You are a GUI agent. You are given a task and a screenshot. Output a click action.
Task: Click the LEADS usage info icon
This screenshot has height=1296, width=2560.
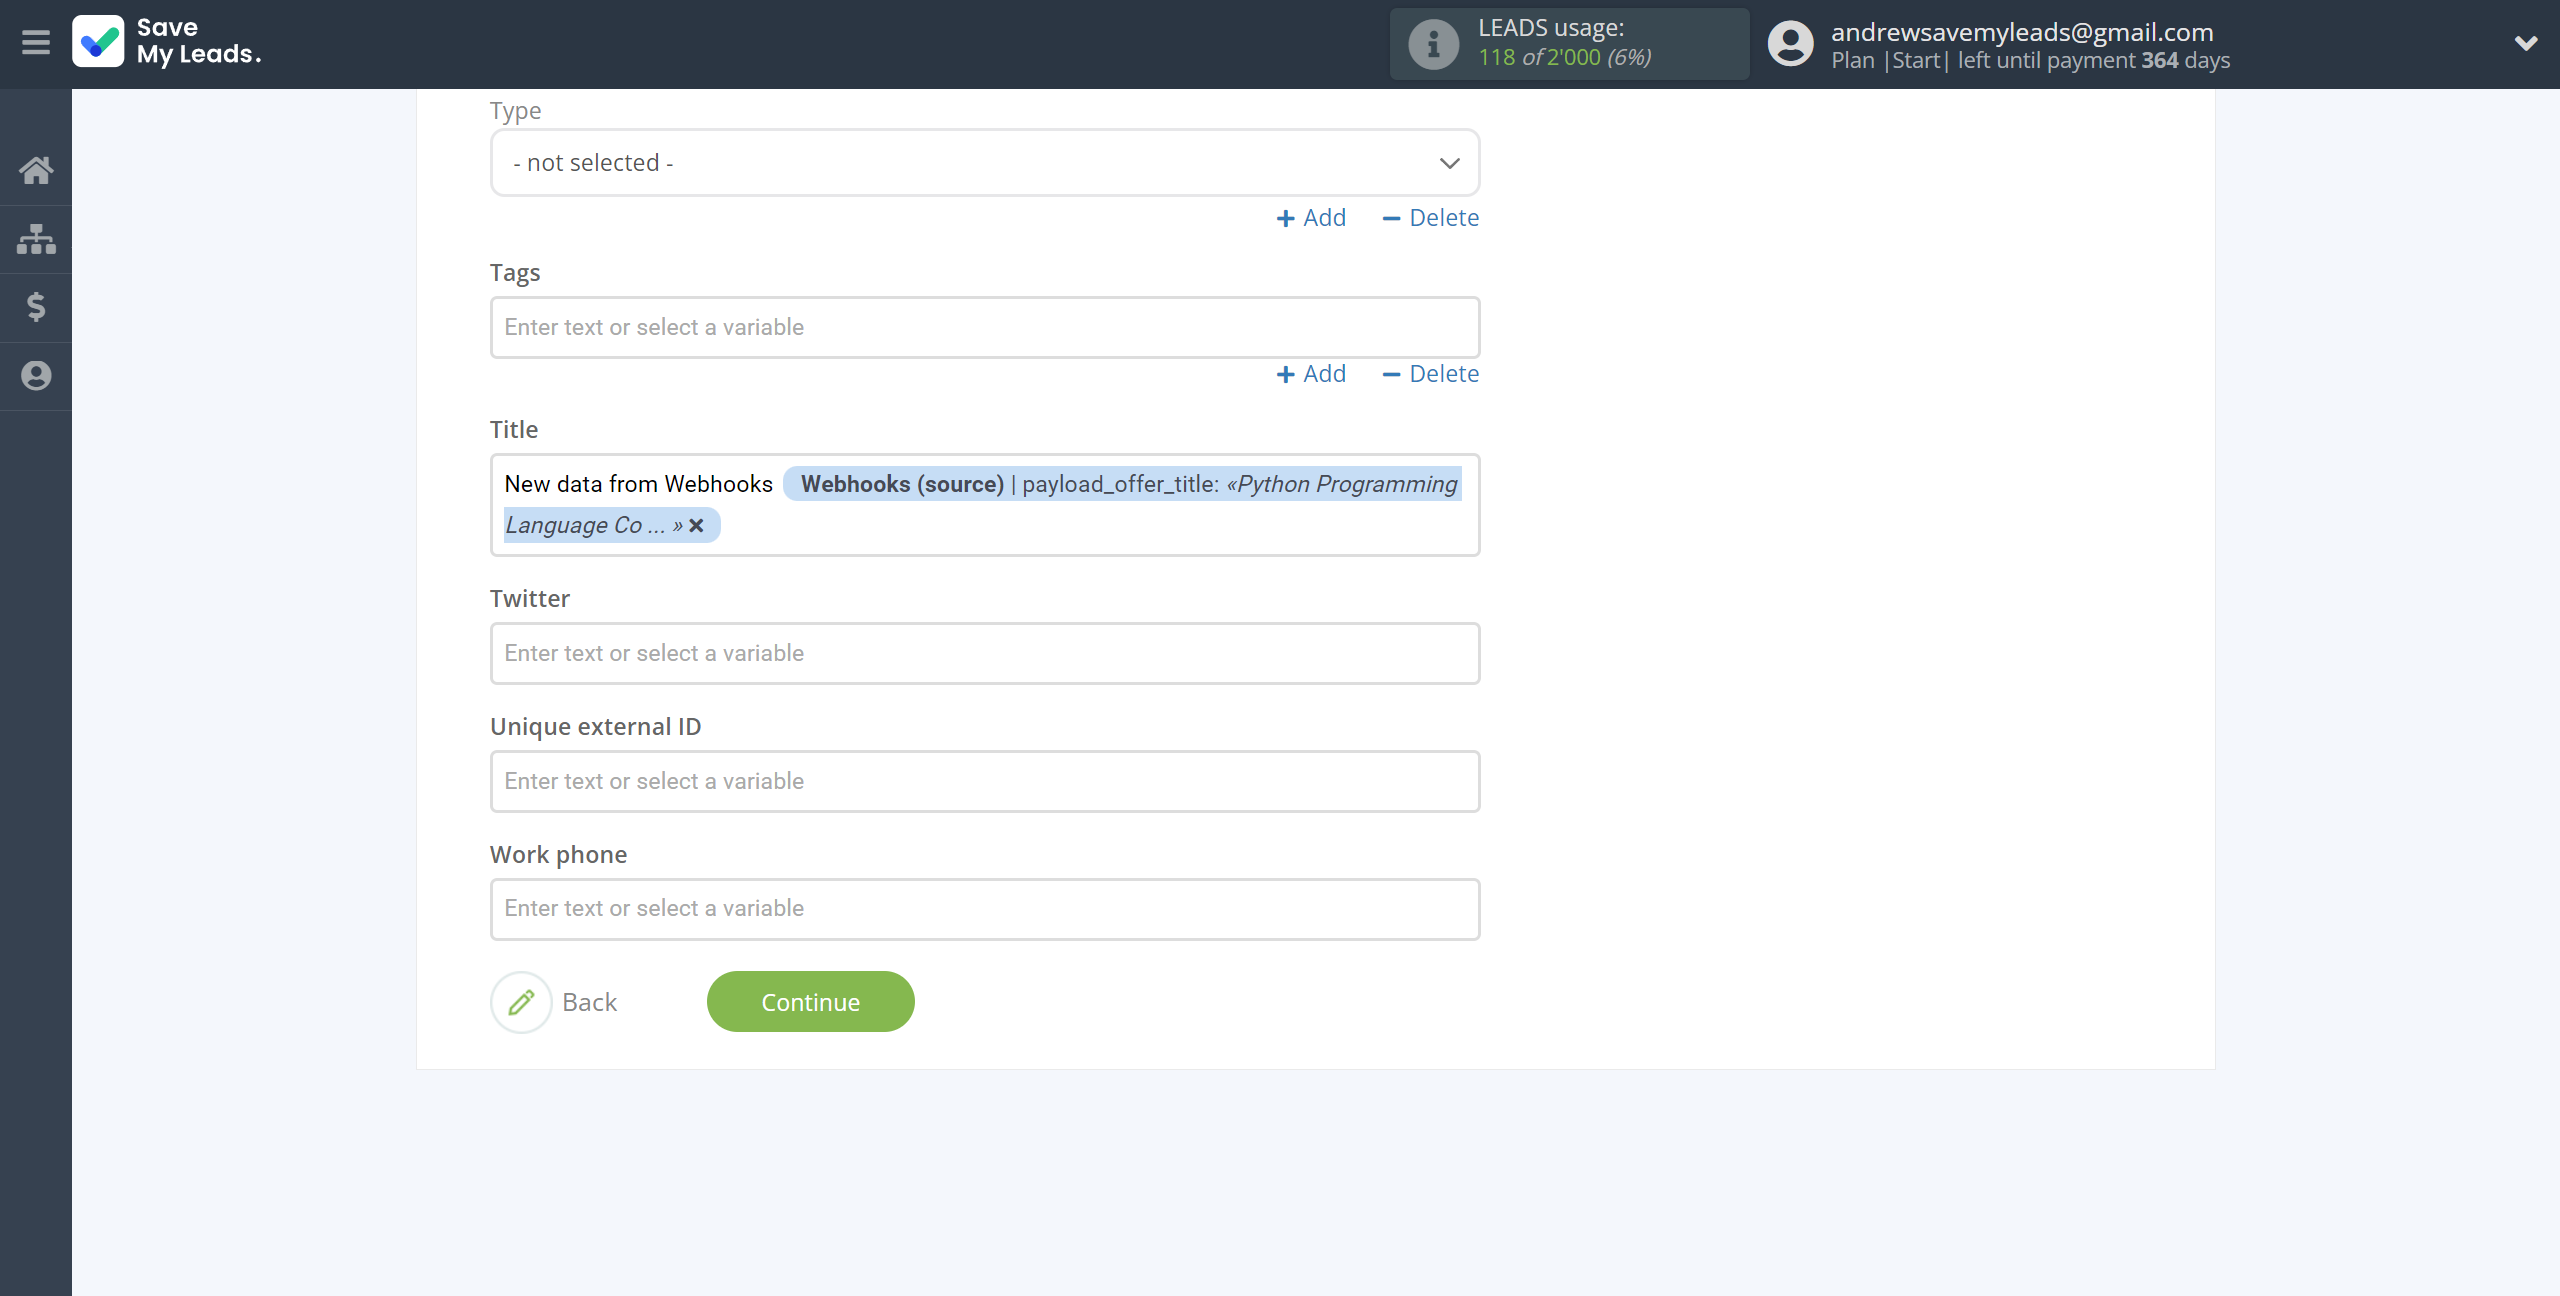[1433, 44]
